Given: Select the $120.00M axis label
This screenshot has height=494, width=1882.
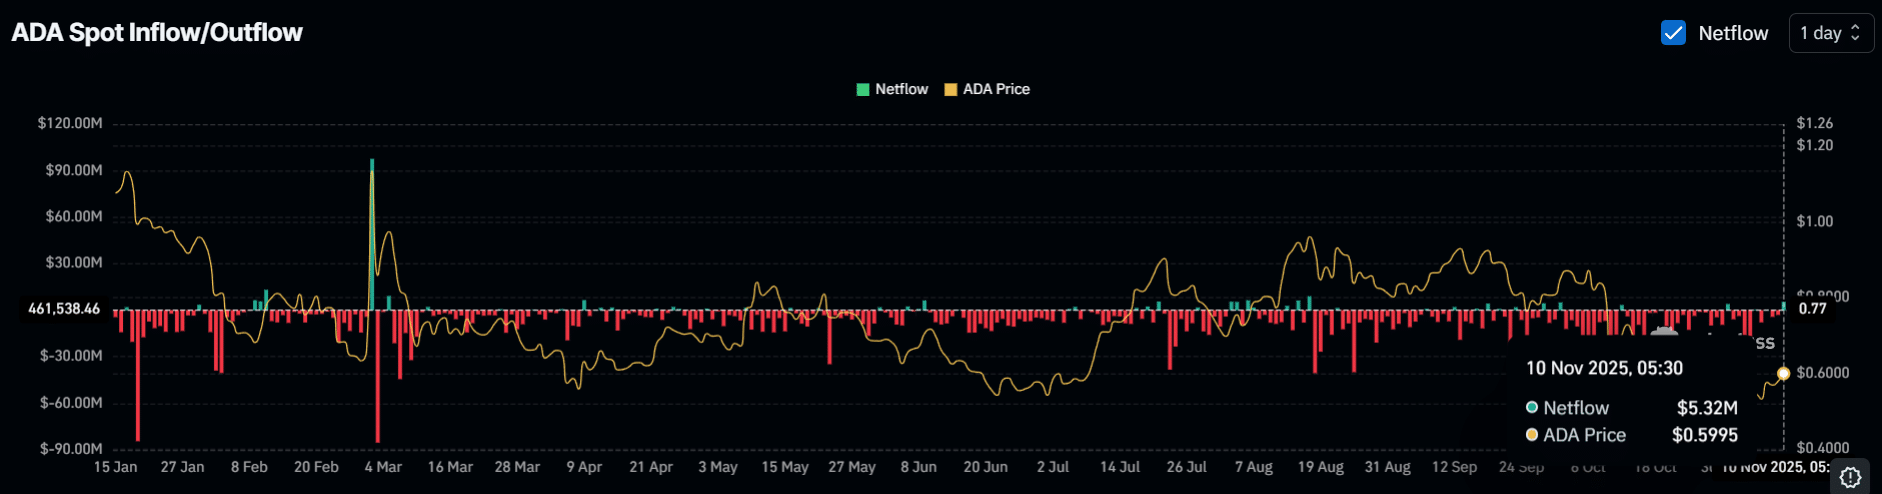Looking at the screenshot, I should pos(70,123).
